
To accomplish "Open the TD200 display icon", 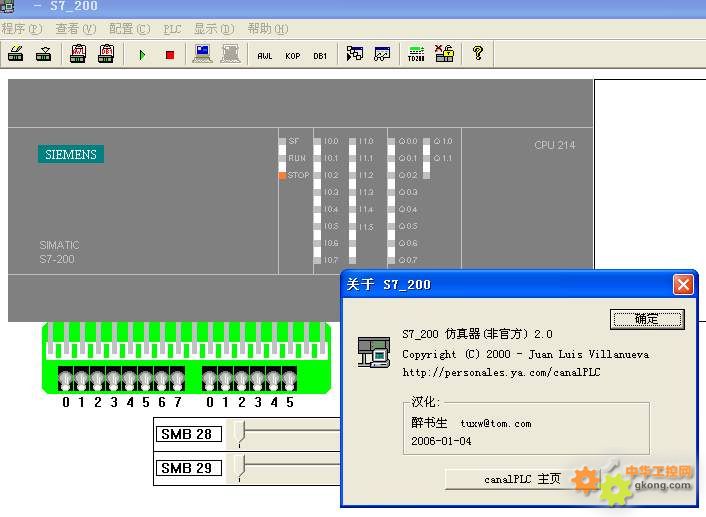I will click(x=416, y=54).
